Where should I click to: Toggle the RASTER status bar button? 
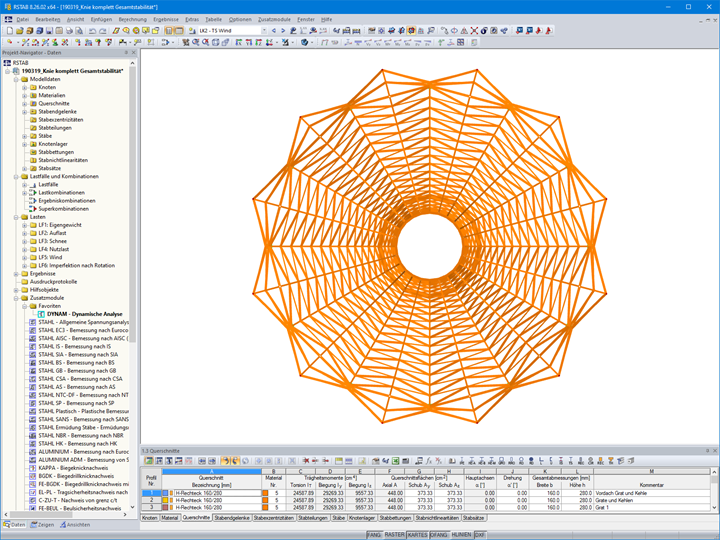394,535
